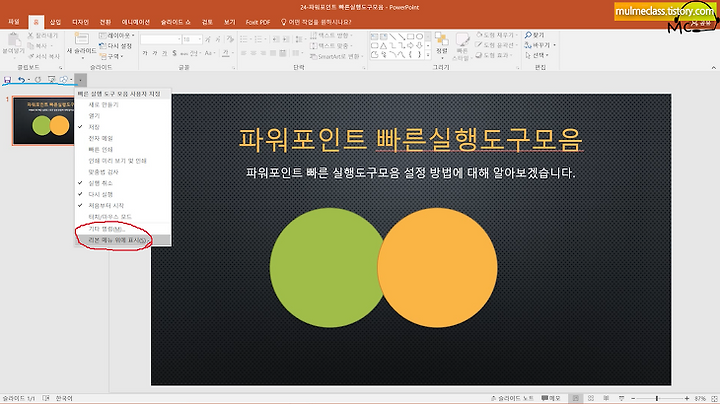
Task: Open Slide Sorter view in status bar
Action: point(591,398)
